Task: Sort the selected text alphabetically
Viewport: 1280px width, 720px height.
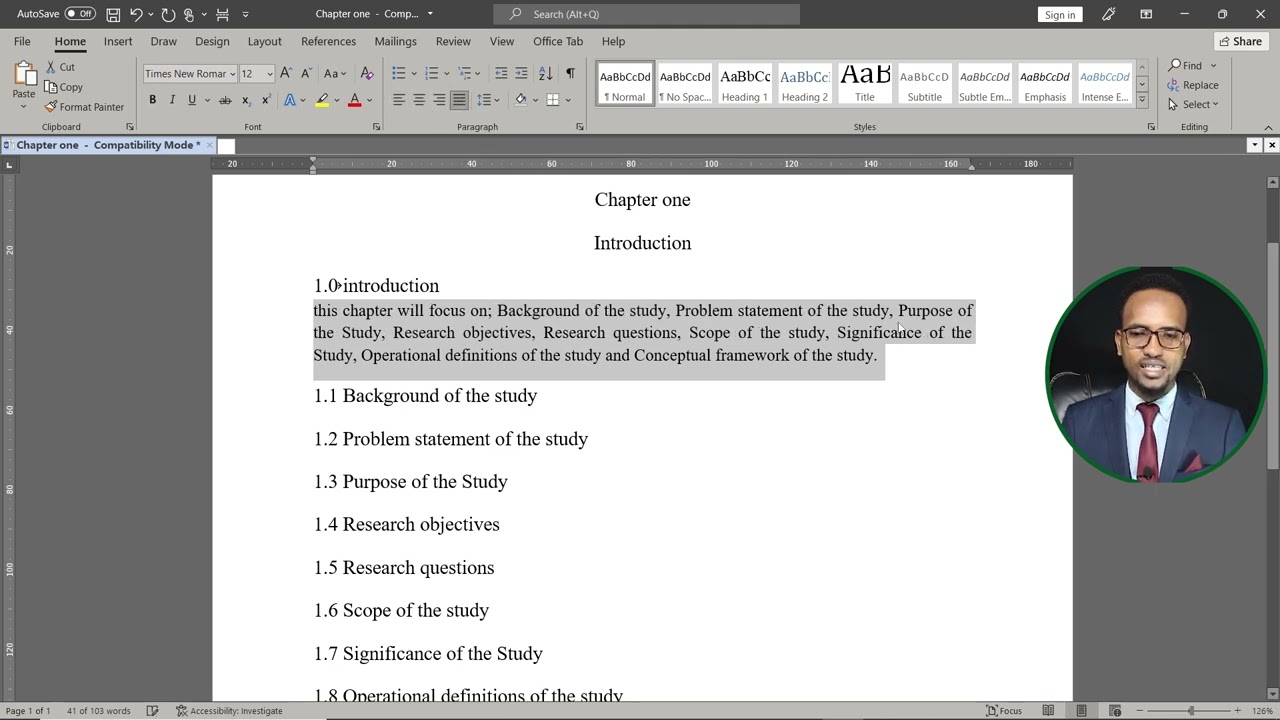Action: [545, 73]
